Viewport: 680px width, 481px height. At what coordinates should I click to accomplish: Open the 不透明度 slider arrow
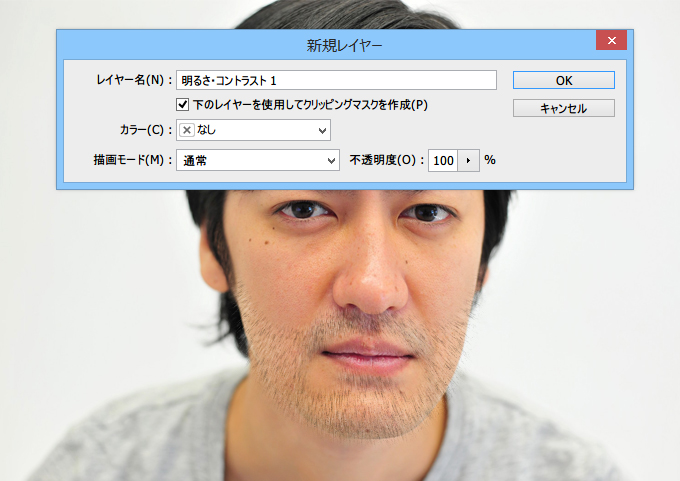(468, 160)
